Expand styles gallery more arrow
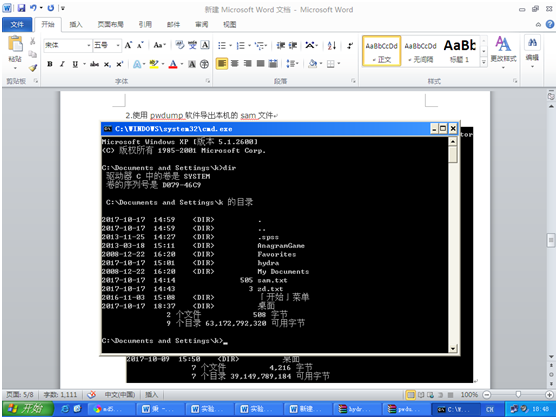 [x=483, y=62]
